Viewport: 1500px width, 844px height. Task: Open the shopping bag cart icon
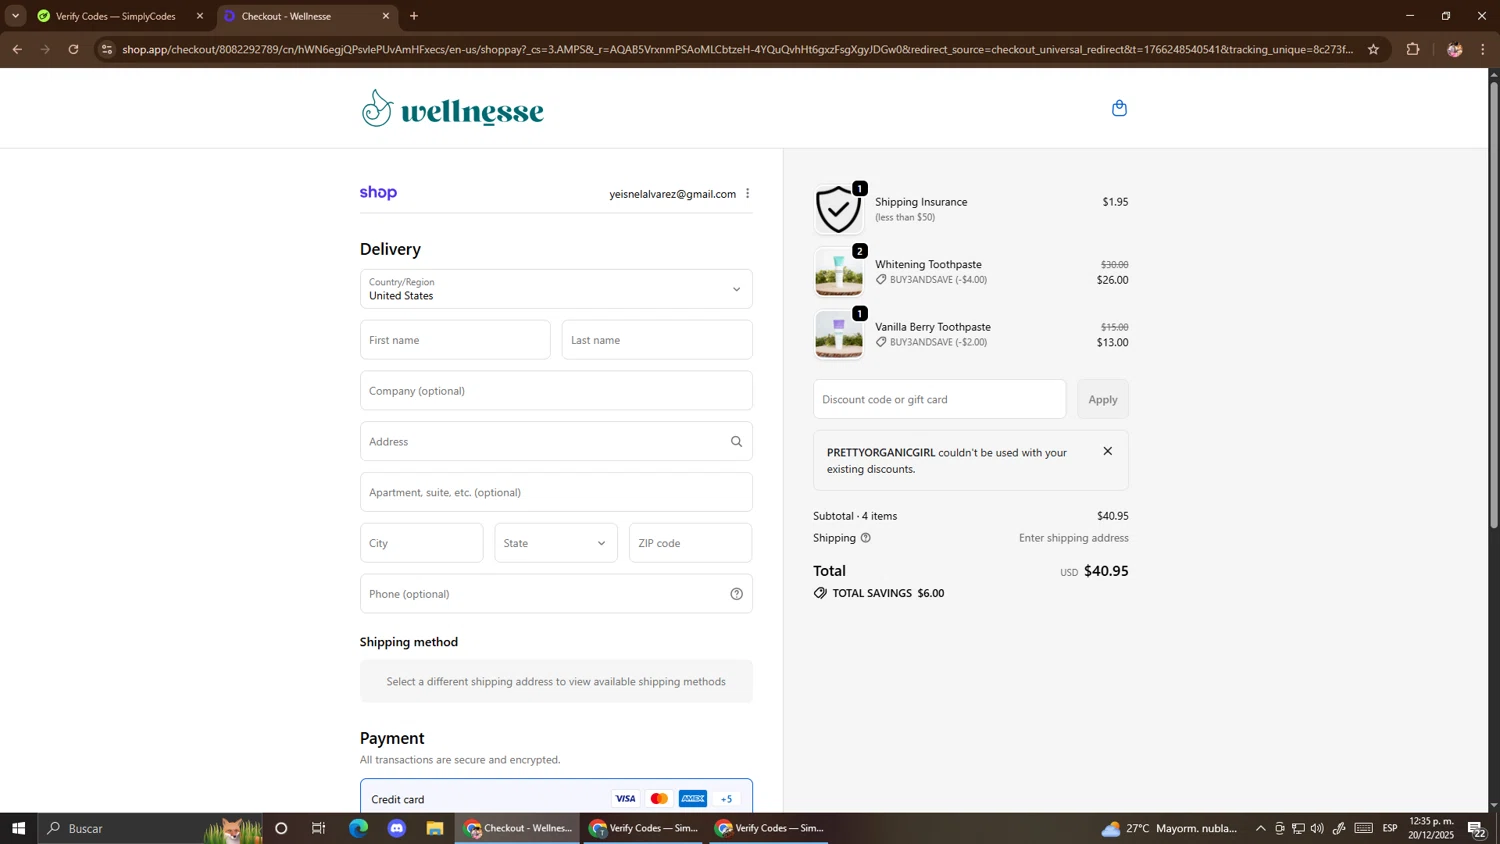pos(1119,108)
